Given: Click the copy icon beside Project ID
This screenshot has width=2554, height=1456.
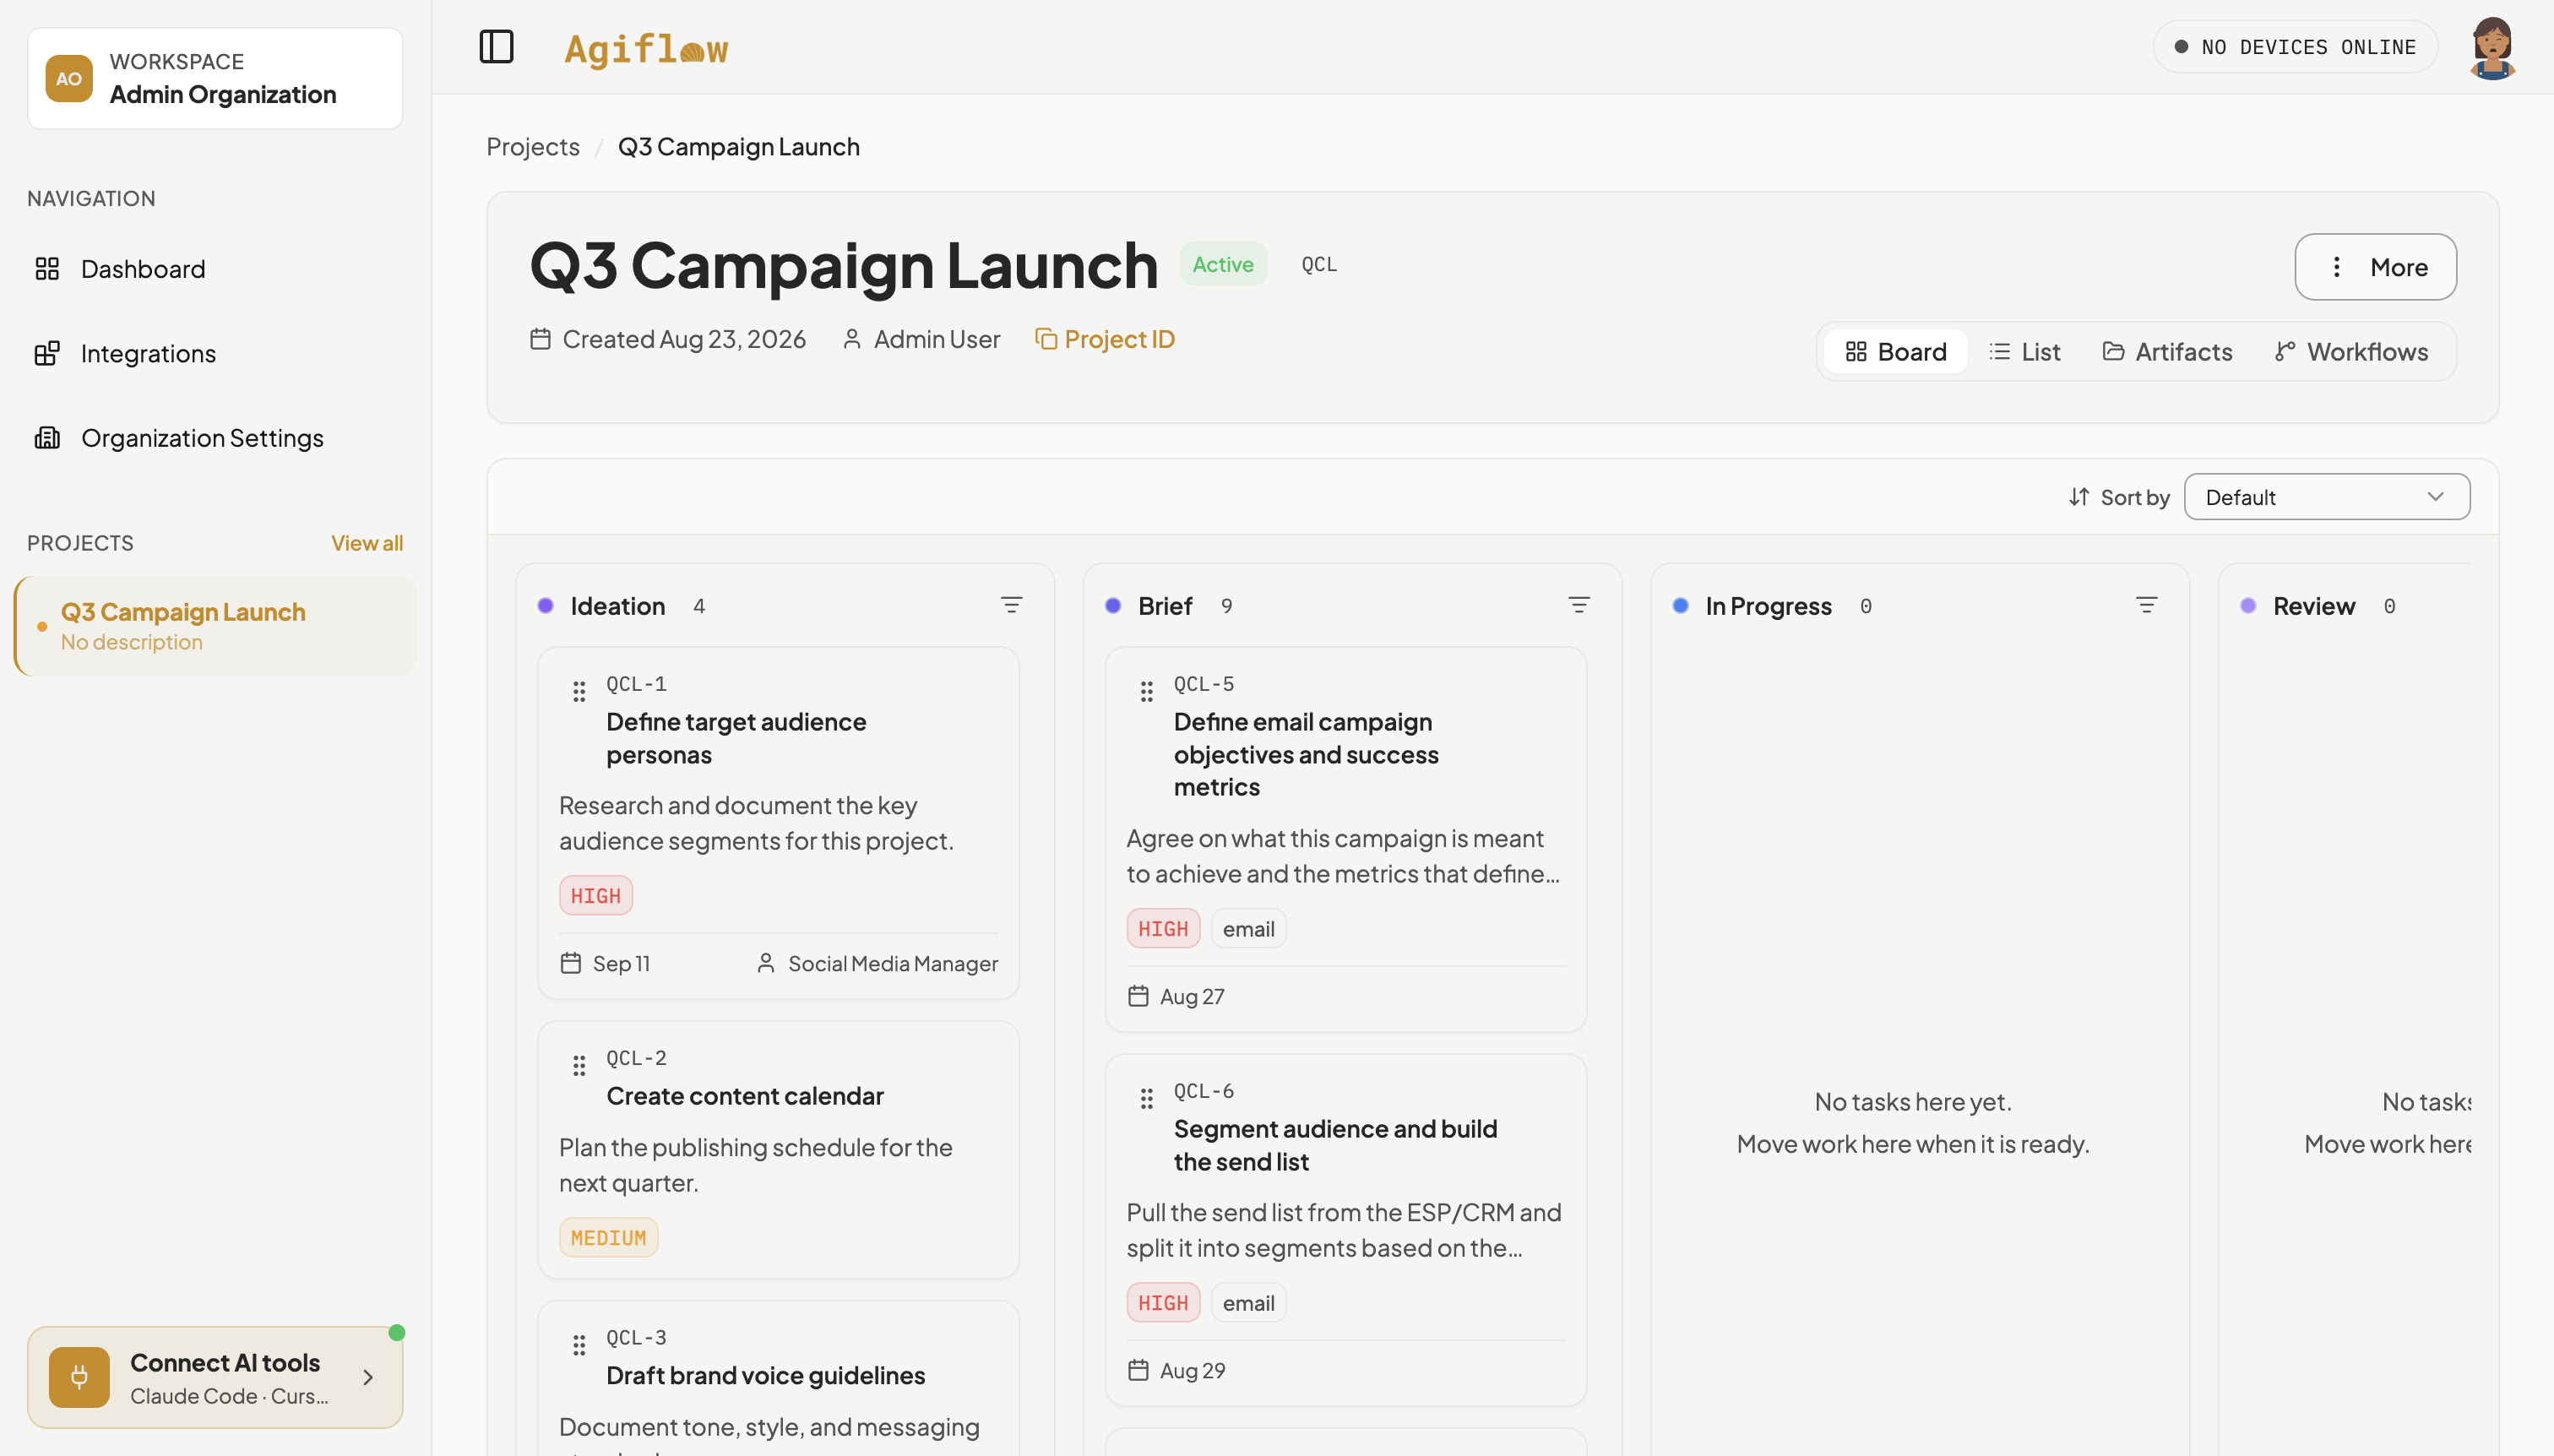Looking at the screenshot, I should [1046, 339].
